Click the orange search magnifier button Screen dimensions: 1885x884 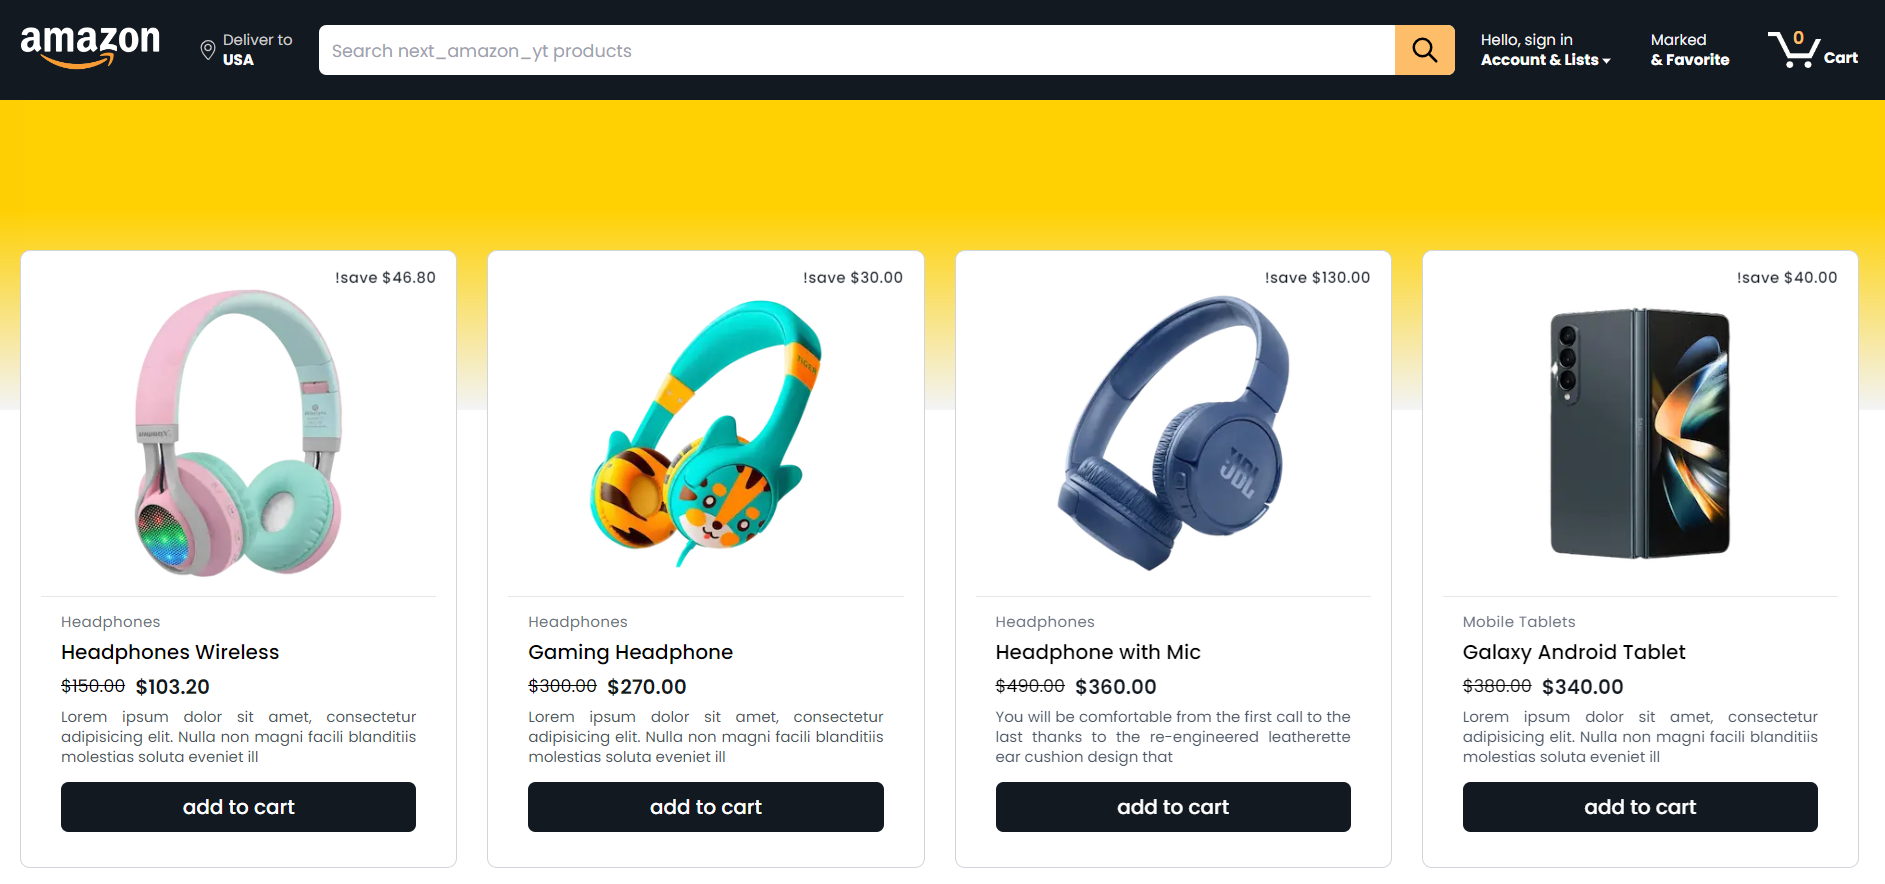coord(1424,50)
